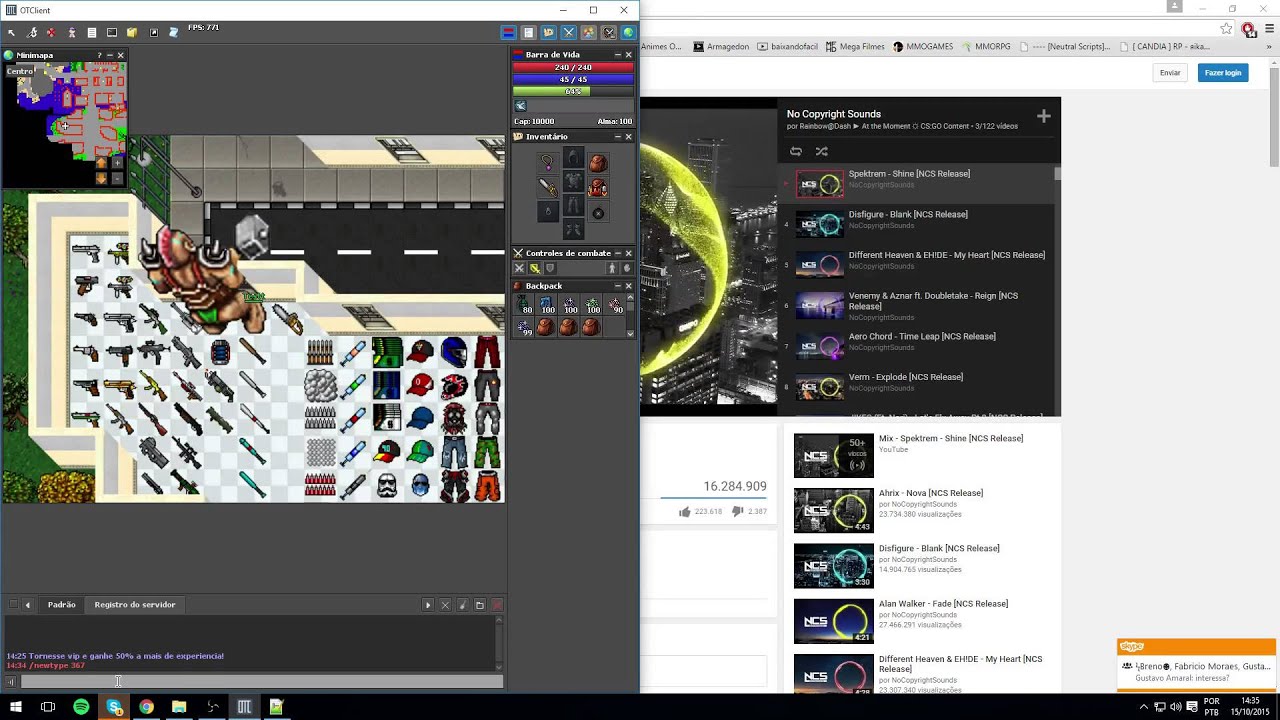
Task: Open the Mega Filmes bookmark in Chrome
Action: pyautogui.click(x=855, y=46)
